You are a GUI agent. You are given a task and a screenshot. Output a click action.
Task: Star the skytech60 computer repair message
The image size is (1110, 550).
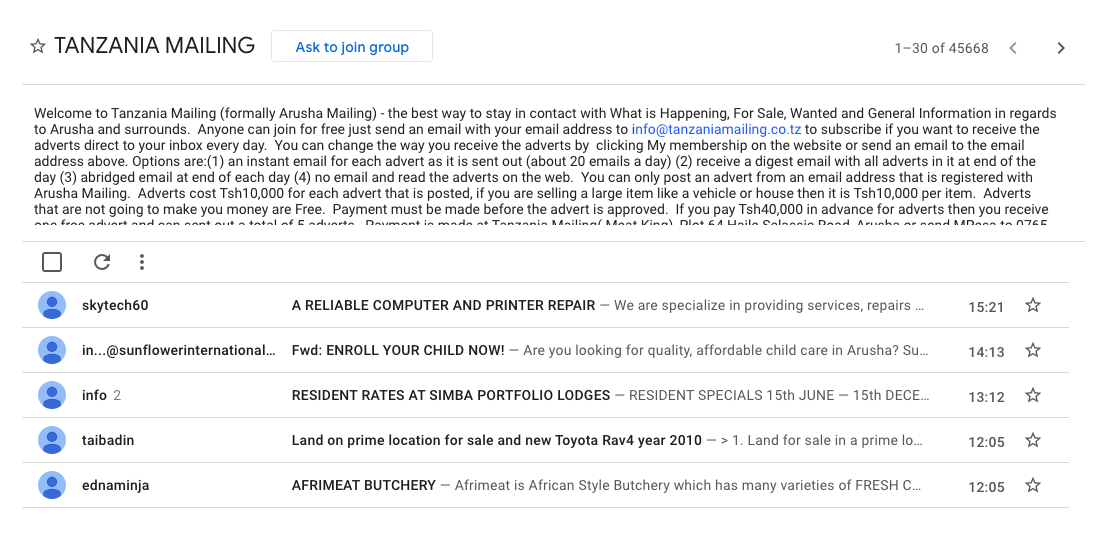(x=1033, y=305)
